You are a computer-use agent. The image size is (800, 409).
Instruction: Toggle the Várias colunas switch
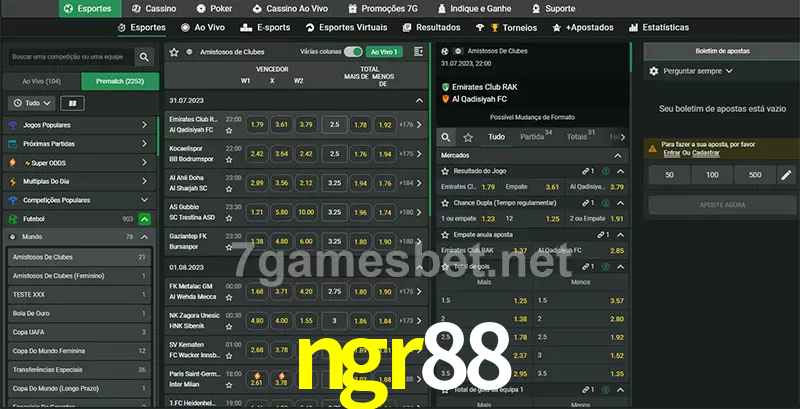[352, 51]
